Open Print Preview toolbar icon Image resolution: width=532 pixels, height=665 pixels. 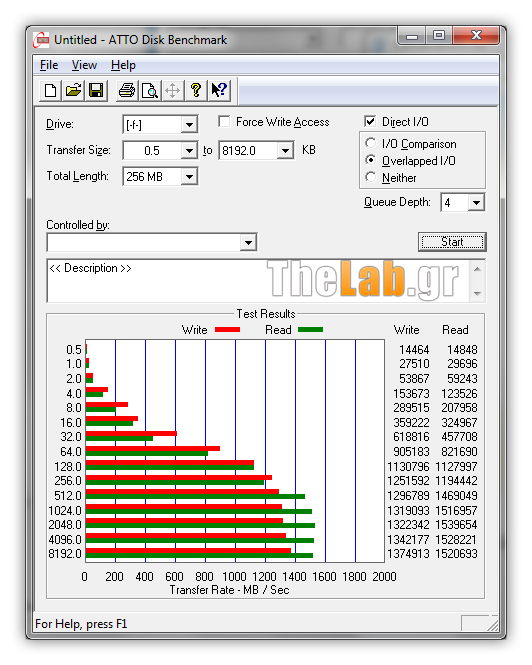150,90
